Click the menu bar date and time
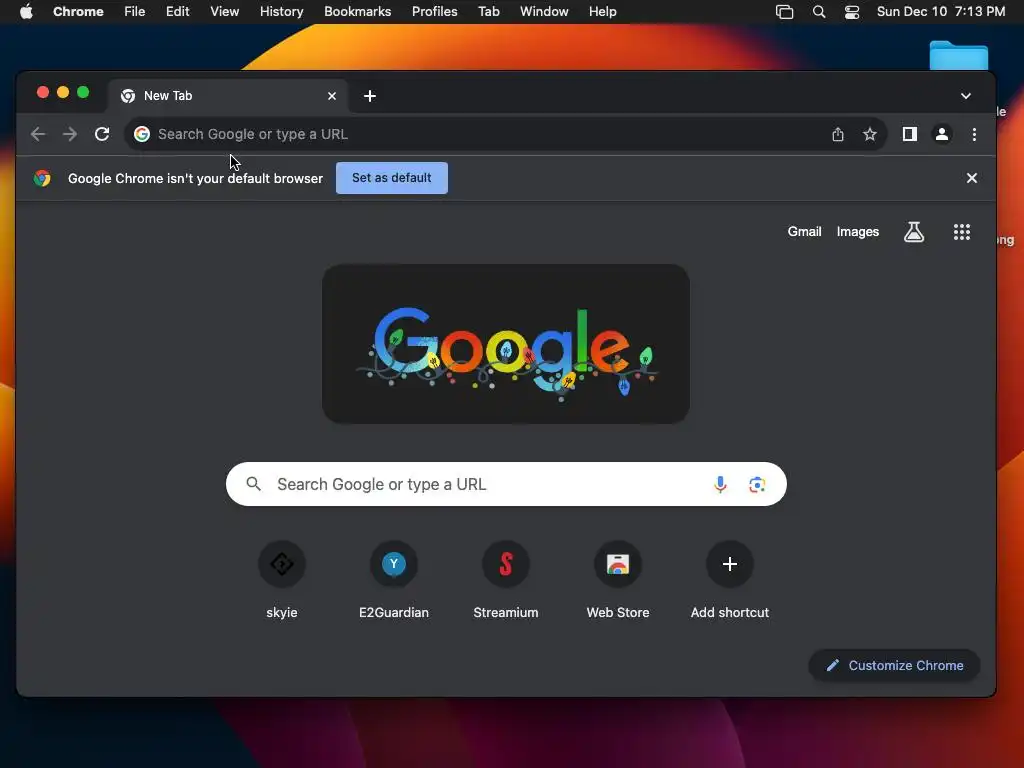 940,12
